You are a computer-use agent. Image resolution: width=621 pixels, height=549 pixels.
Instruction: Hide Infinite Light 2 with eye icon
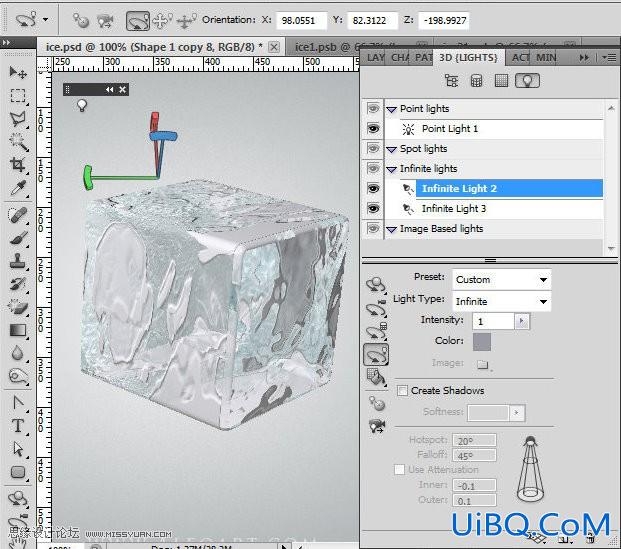click(x=373, y=189)
